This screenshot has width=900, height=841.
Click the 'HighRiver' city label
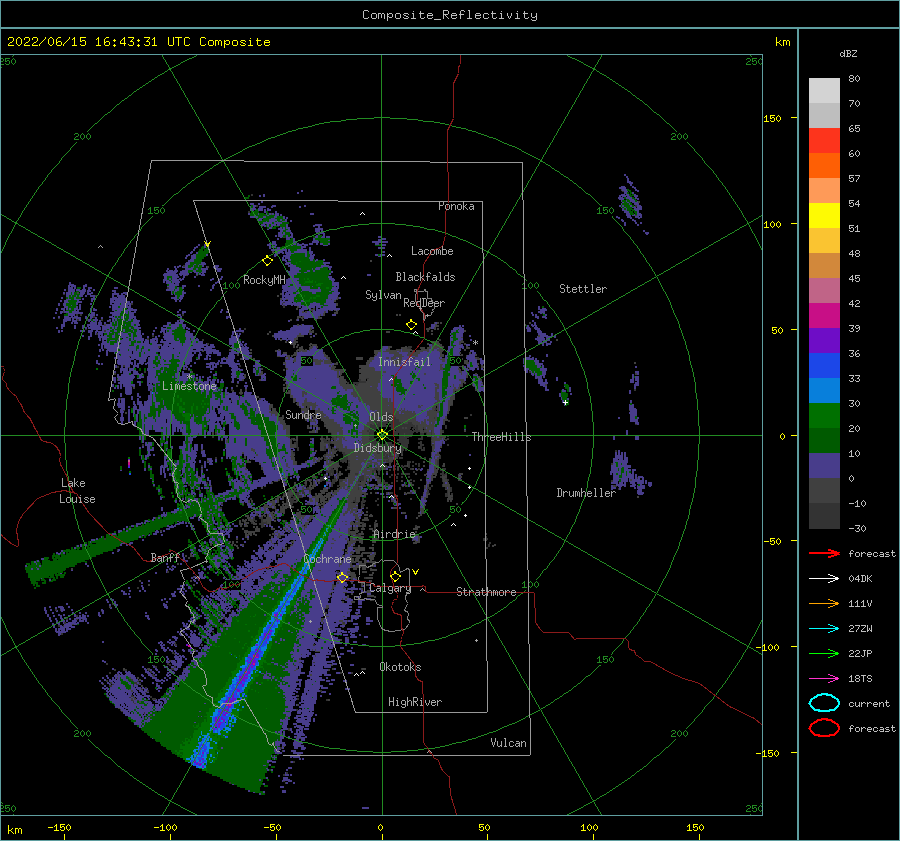pyautogui.click(x=415, y=702)
